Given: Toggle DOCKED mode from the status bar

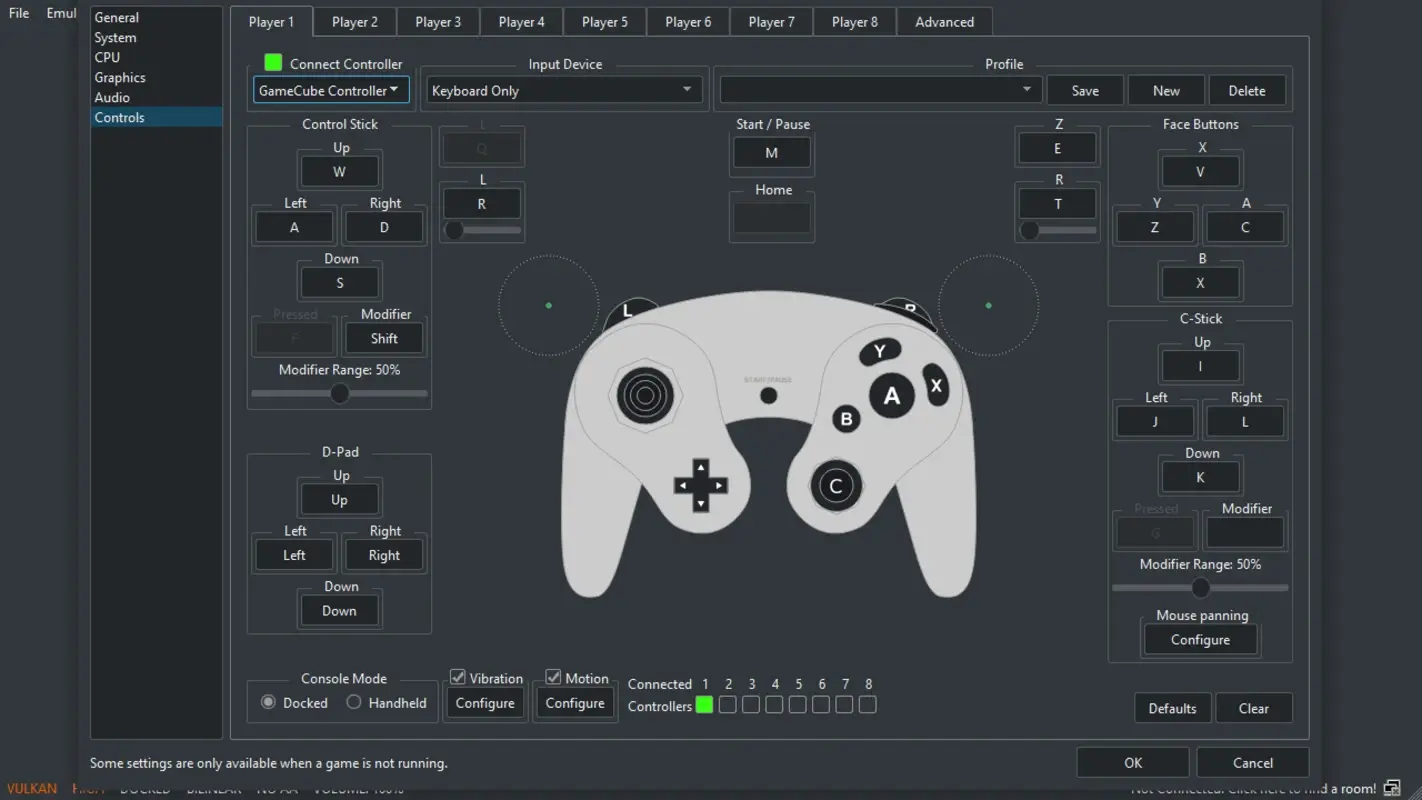Looking at the screenshot, I should click(x=144, y=788).
